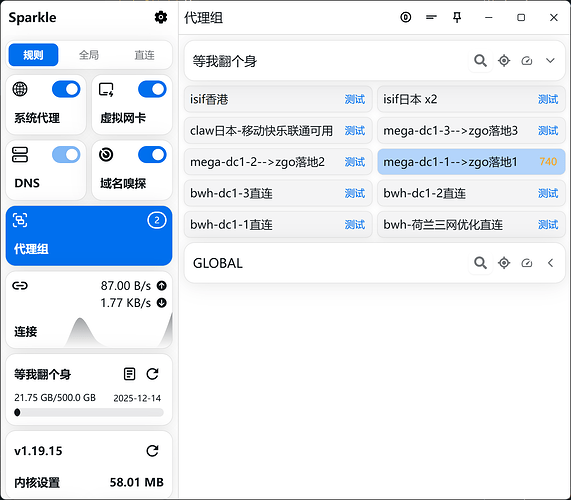Run speed test for 等我翻个身 group
Image resolution: width=571 pixels, height=500 pixels.
pyautogui.click(x=527, y=60)
